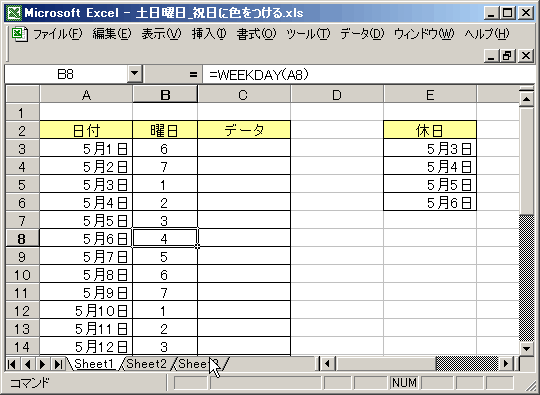The image size is (540, 395).
Task: Click the Name Box showing B8
Action: pyautogui.click(x=65, y=74)
